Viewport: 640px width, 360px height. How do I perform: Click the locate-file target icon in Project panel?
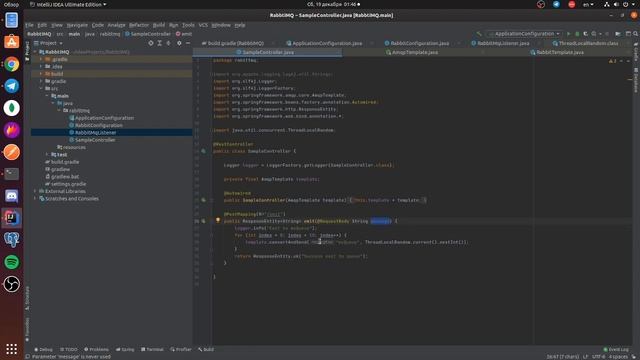[151, 43]
